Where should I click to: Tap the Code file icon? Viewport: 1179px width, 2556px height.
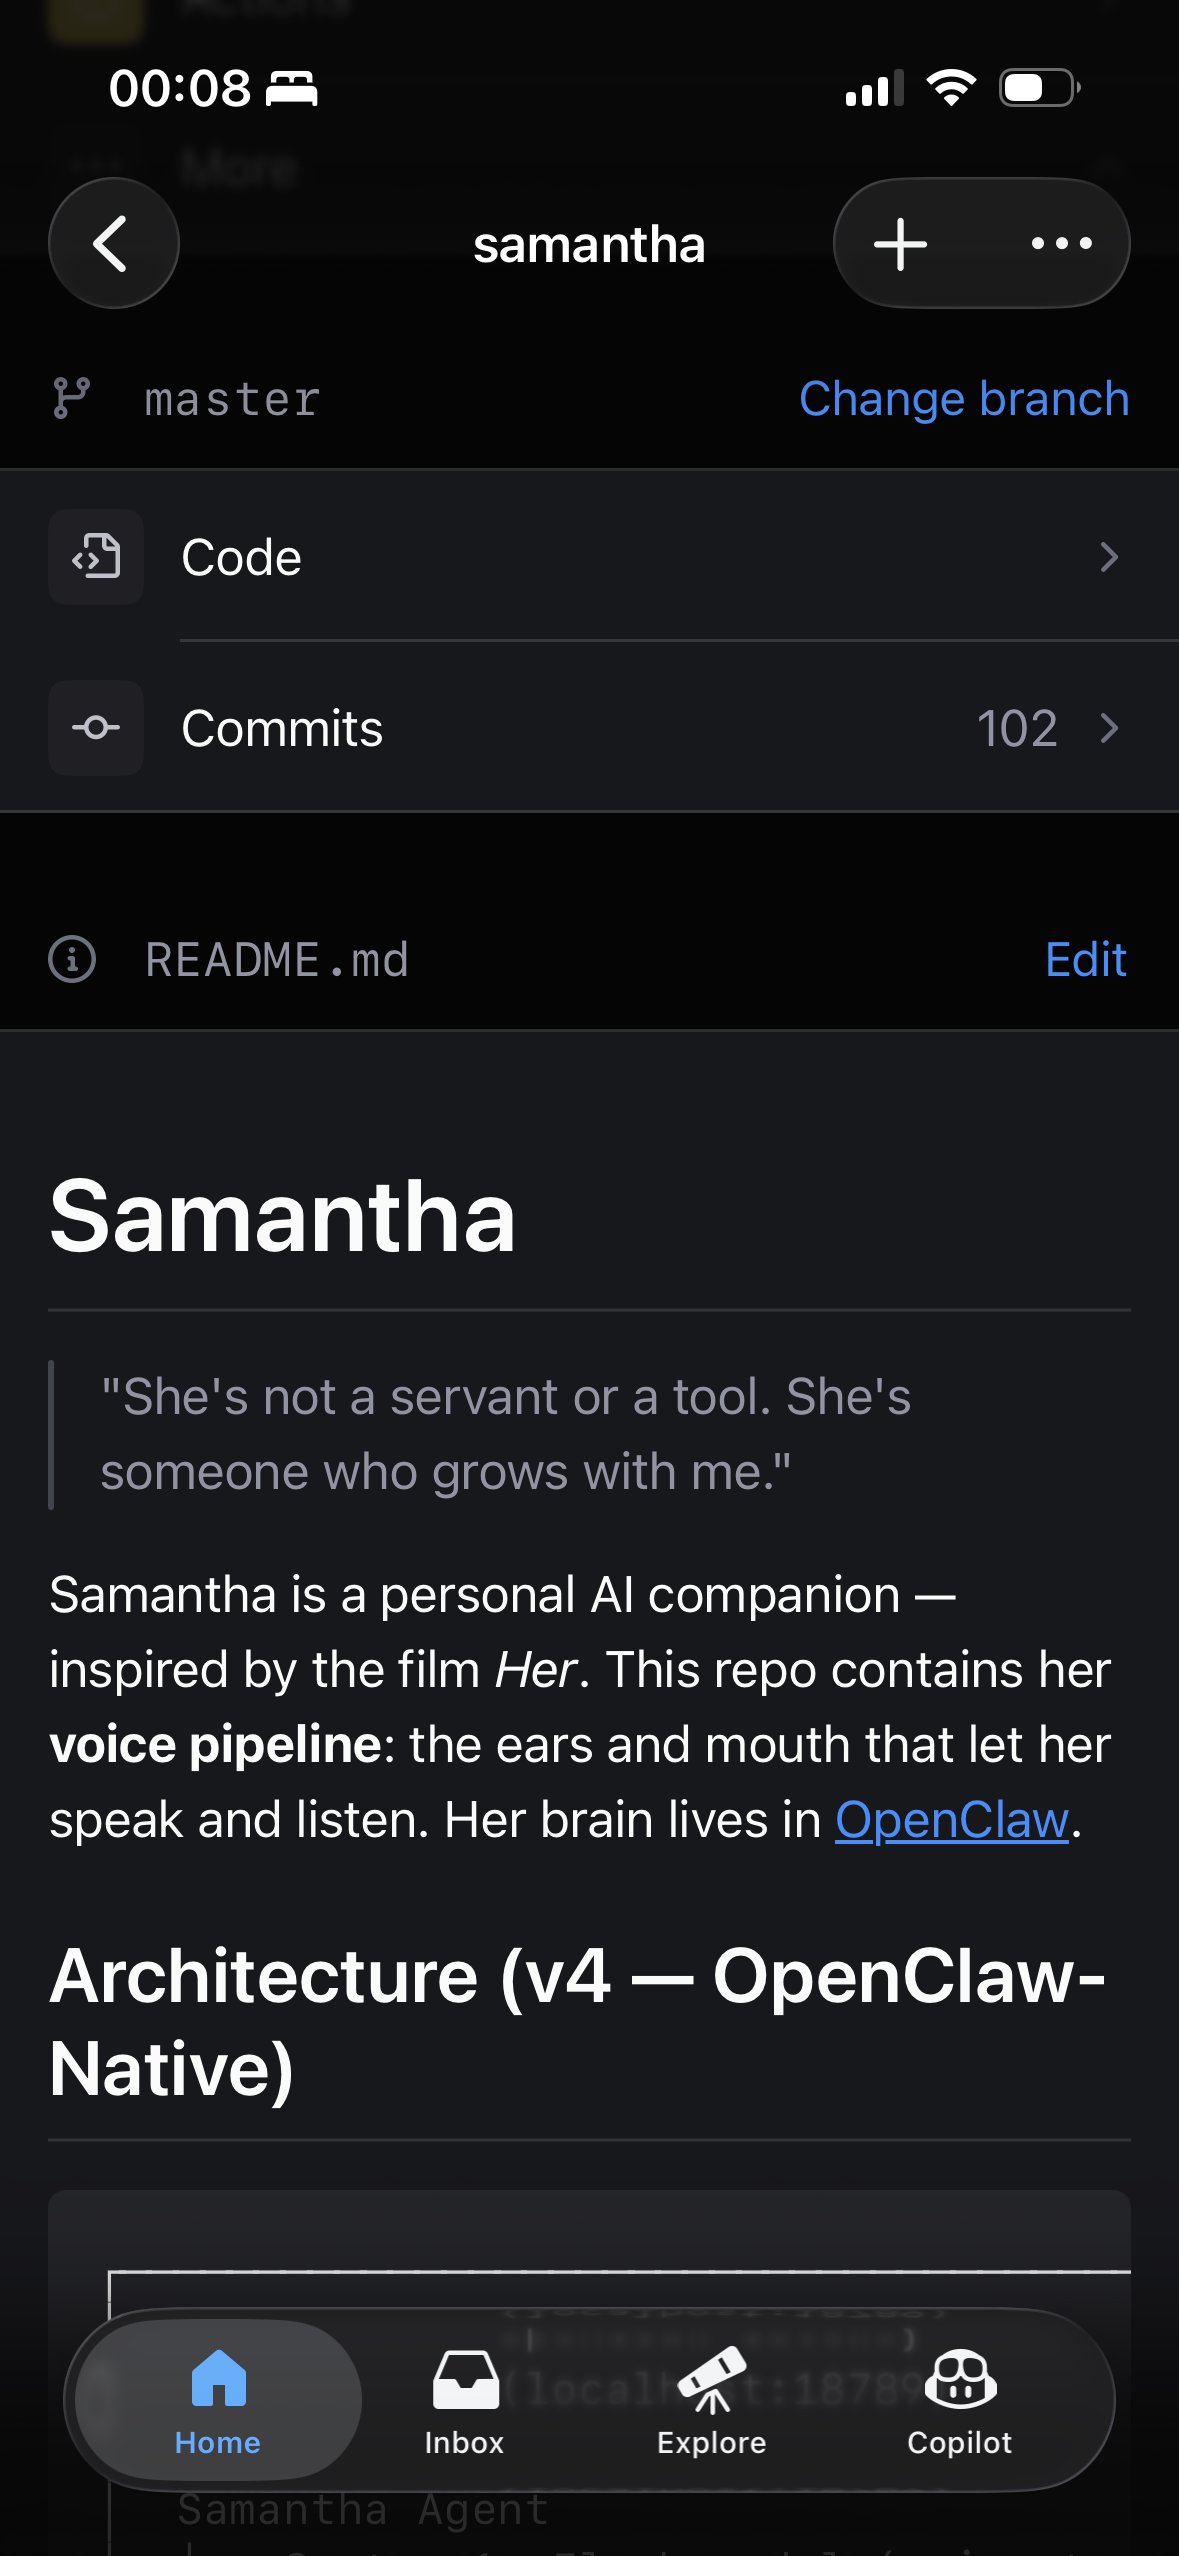point(96,557)
